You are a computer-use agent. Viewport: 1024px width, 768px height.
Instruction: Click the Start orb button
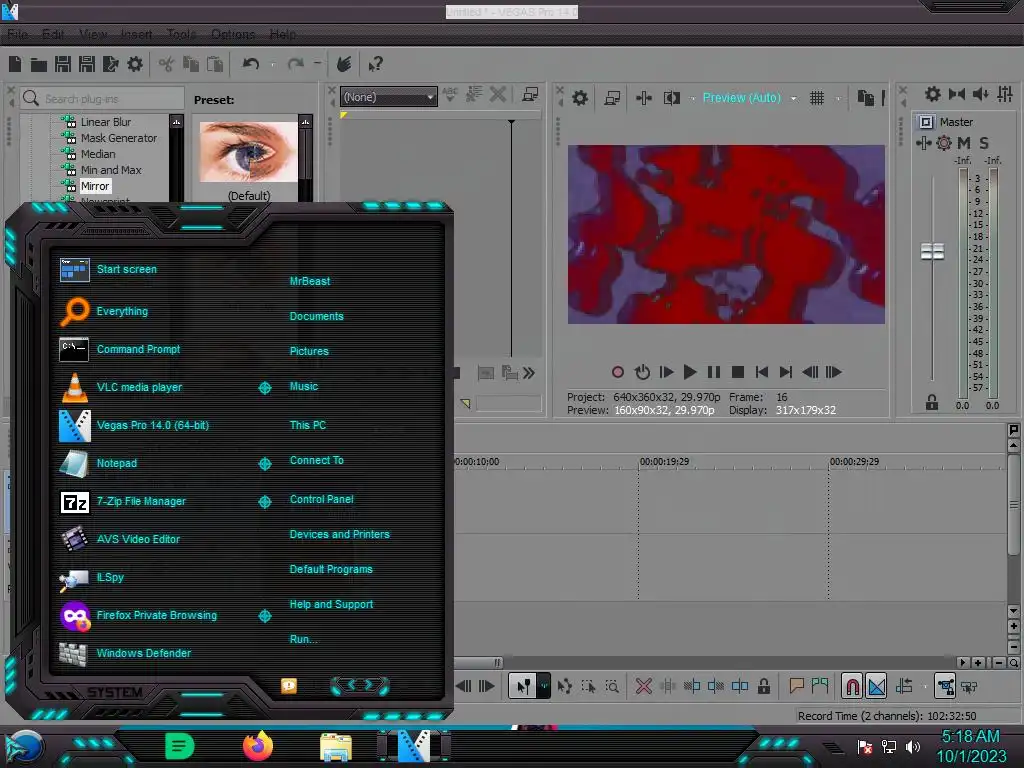pos(25,748)
